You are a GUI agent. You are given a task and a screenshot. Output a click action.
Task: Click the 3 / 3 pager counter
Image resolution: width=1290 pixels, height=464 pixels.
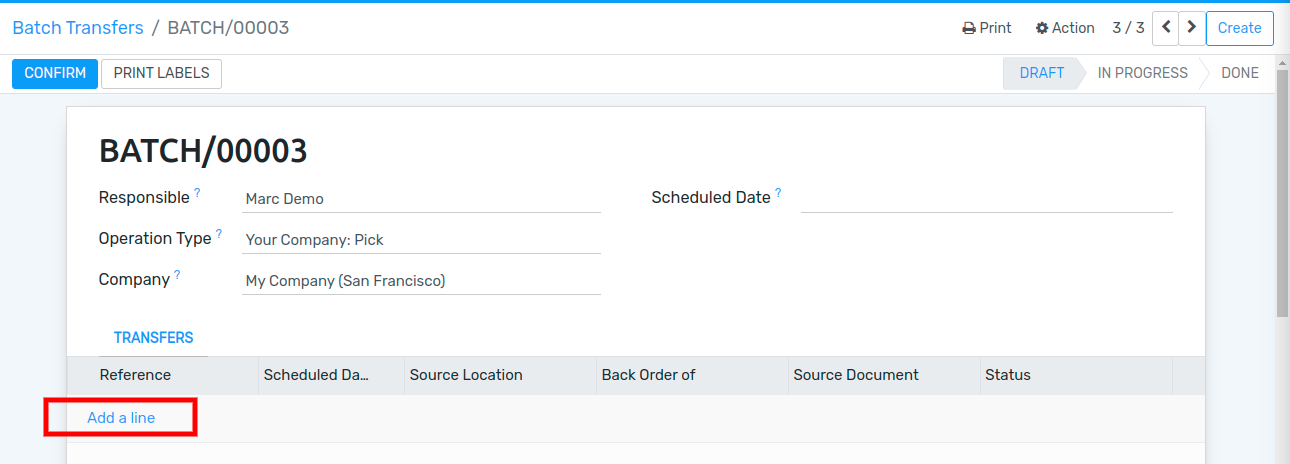(x=1128, y=28)
